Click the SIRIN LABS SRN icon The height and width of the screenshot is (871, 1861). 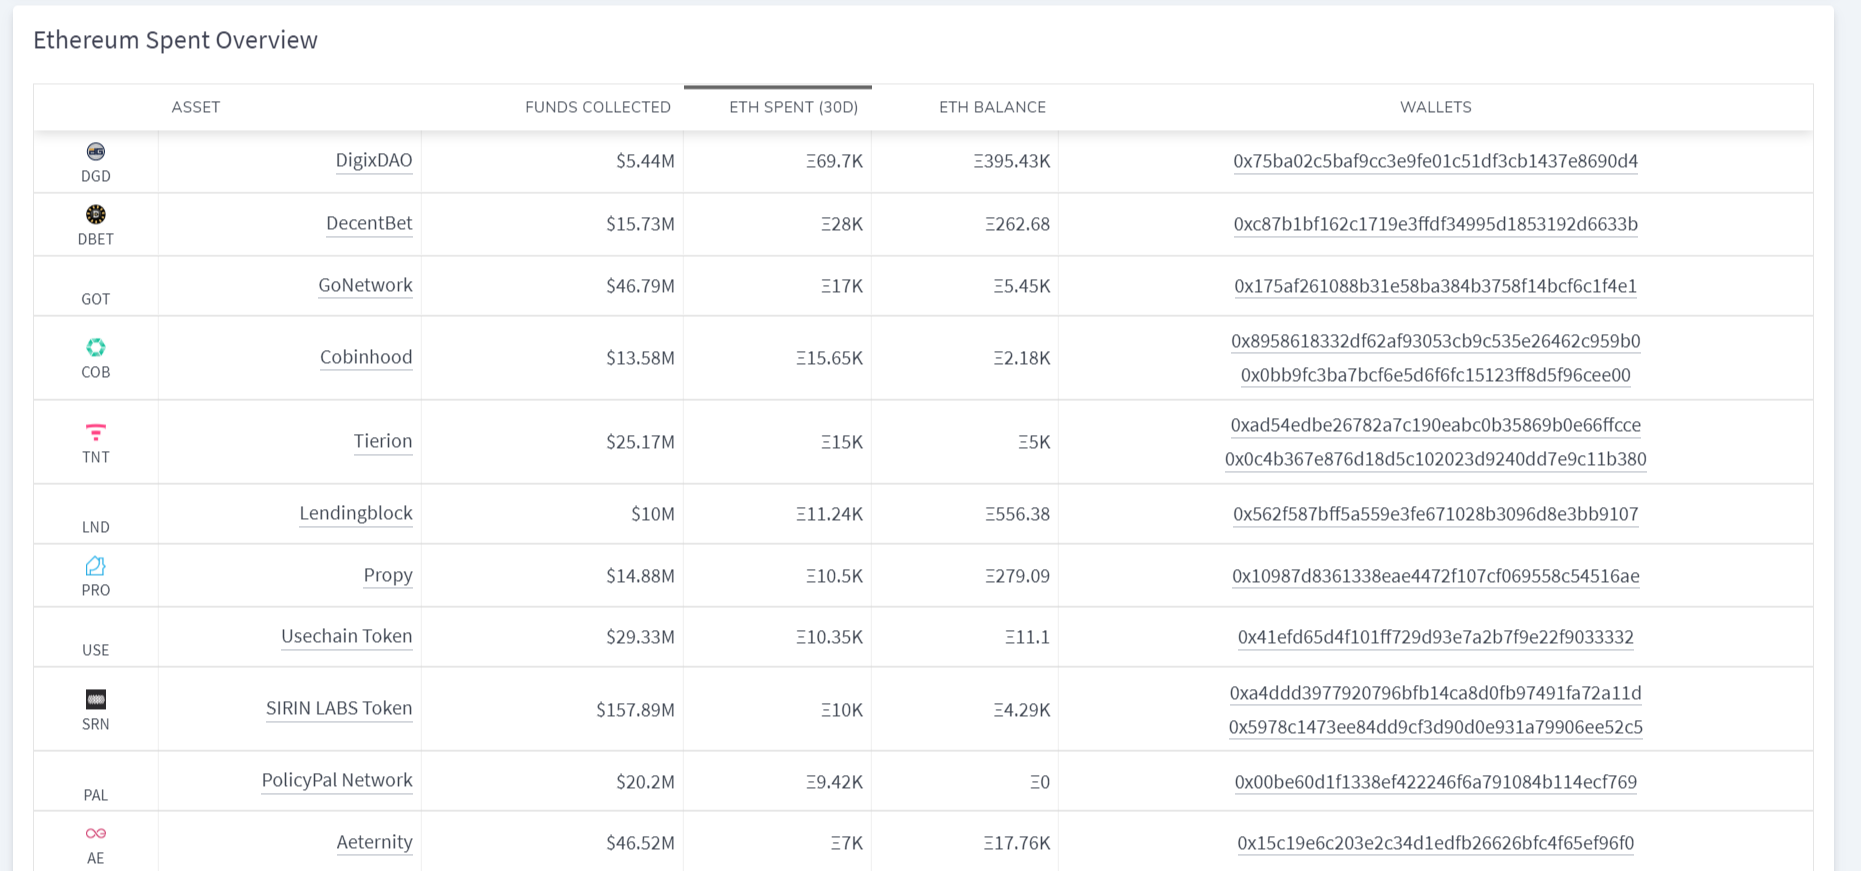click(x=96, y=699)
